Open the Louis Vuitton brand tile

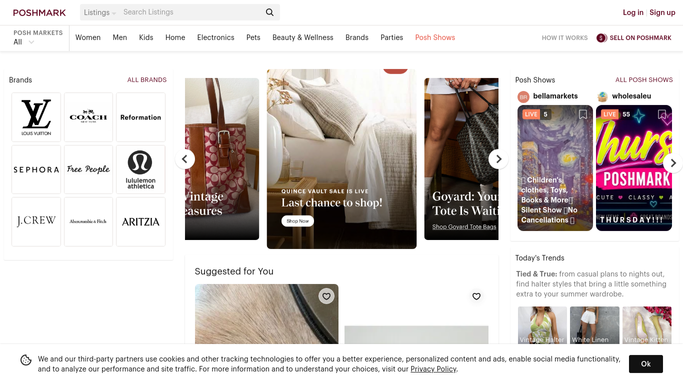click(36, 117)
